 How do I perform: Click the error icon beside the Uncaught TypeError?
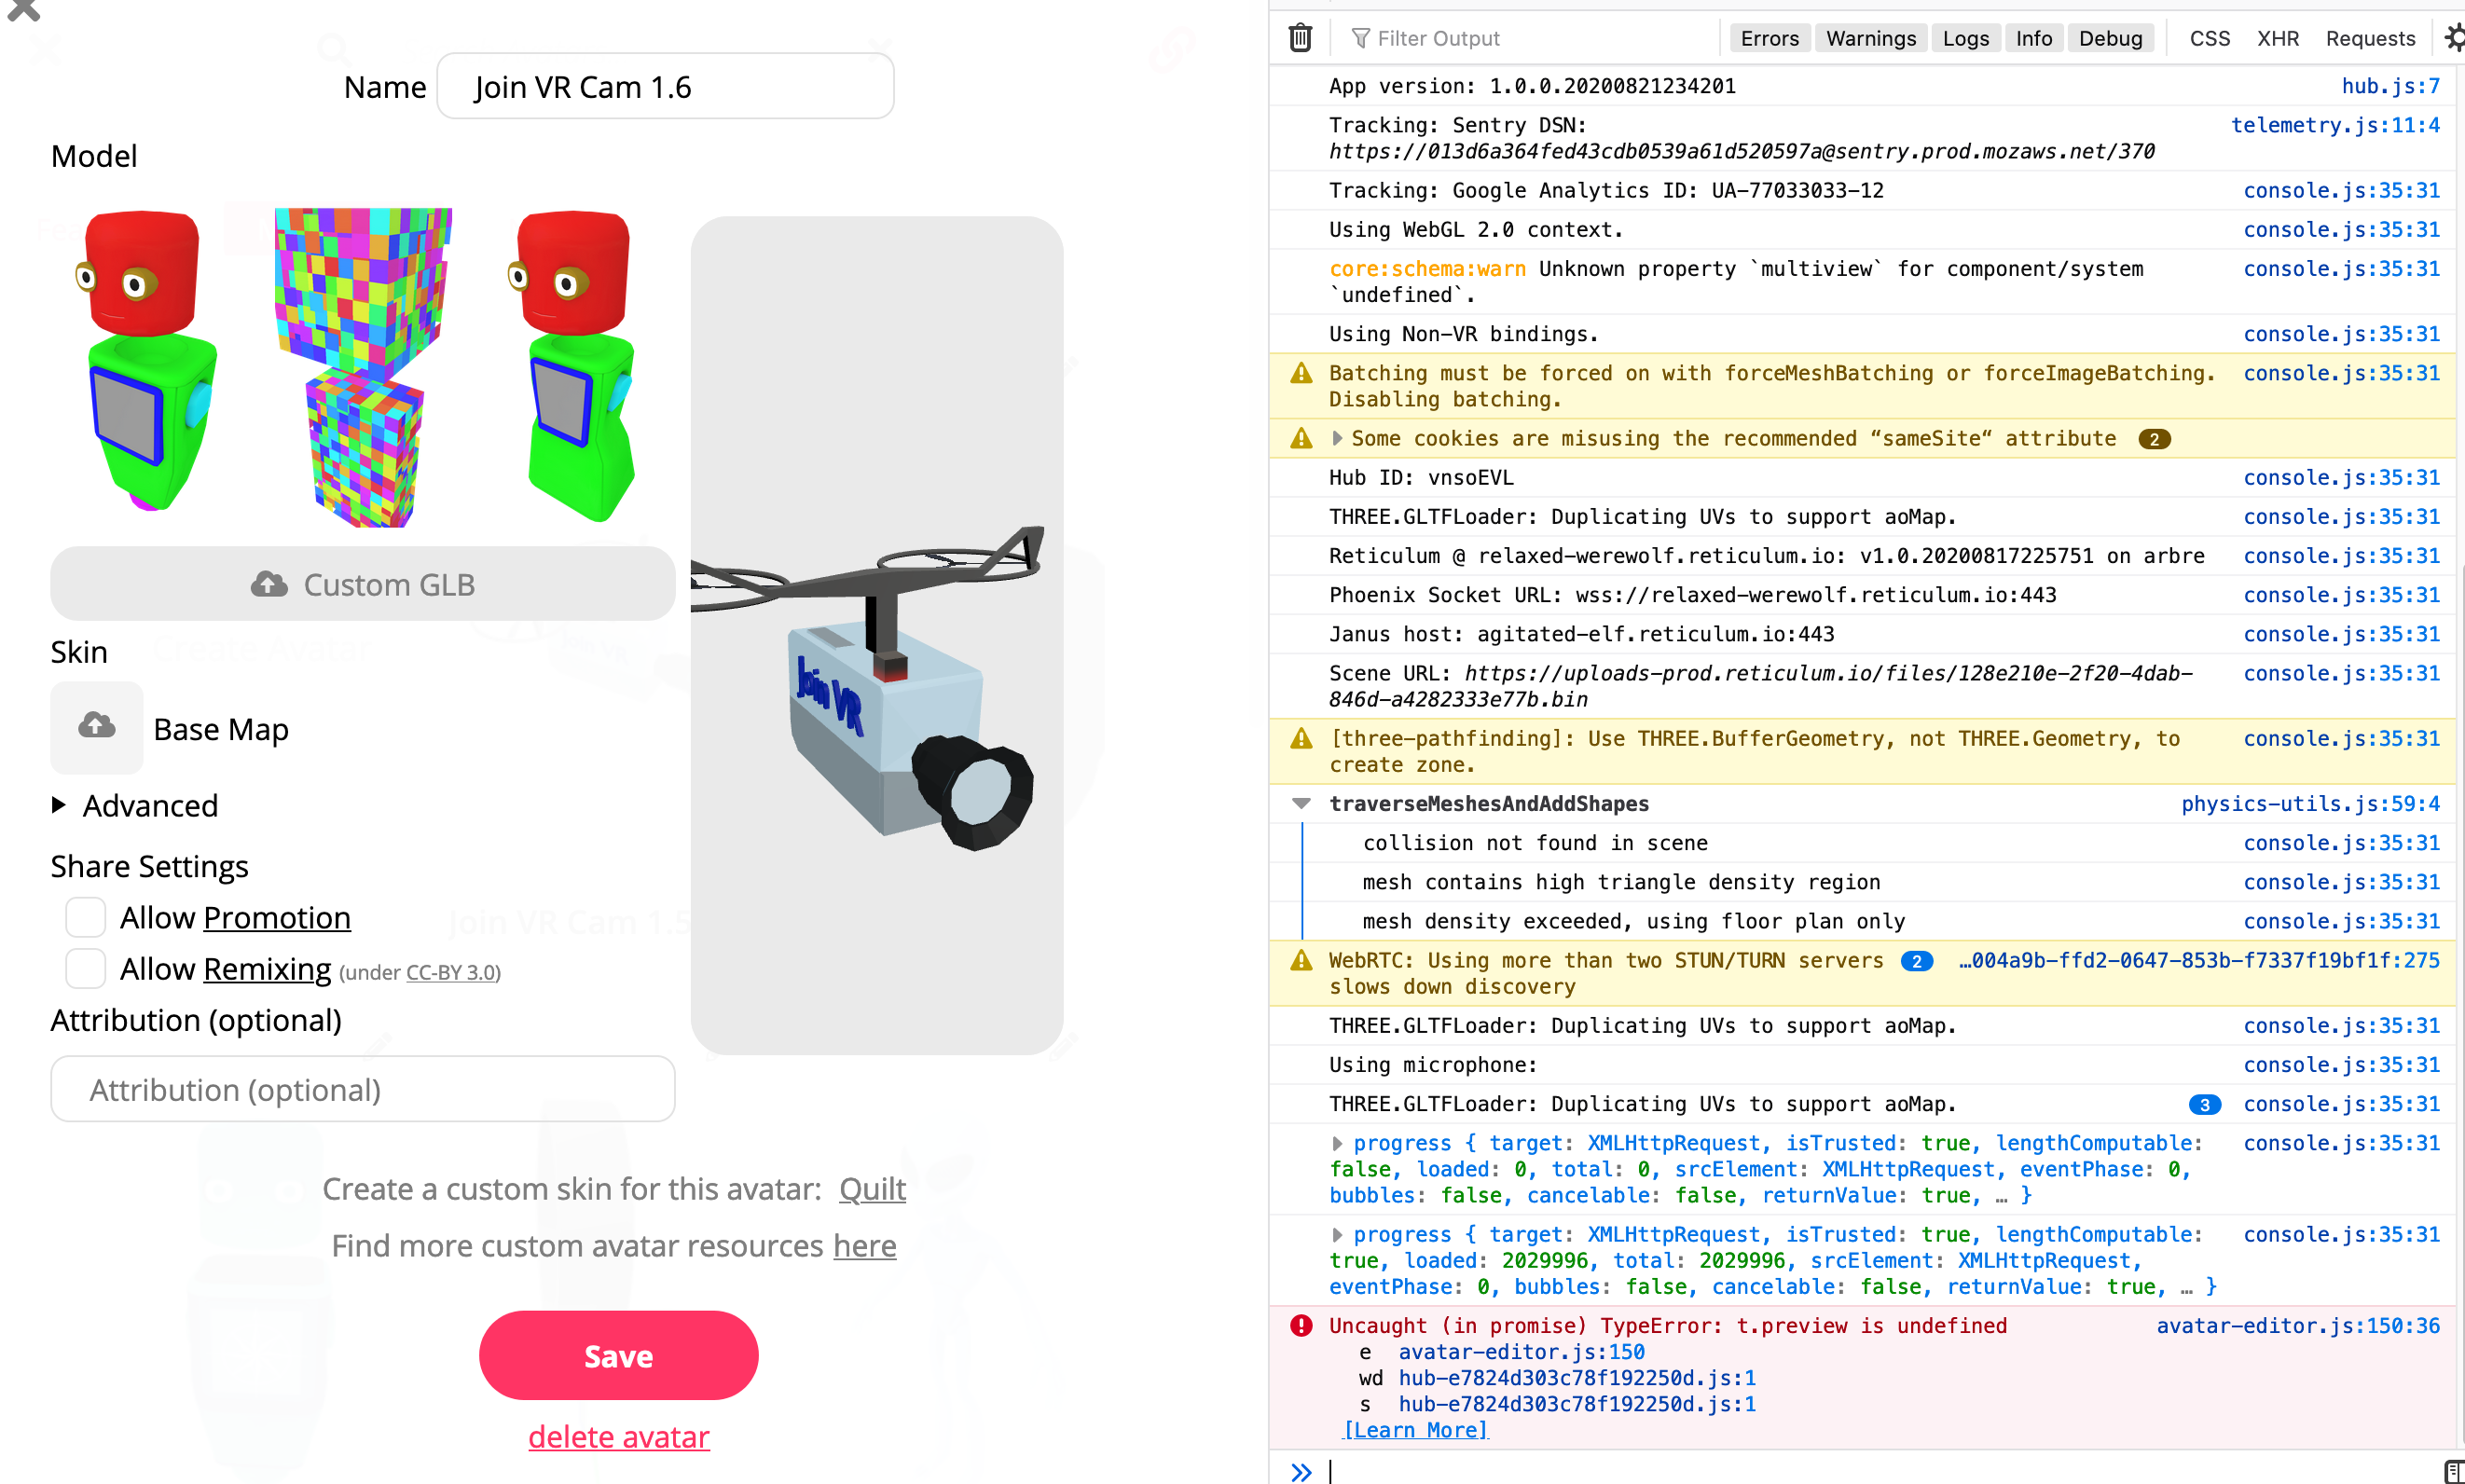pyautogui.click(x=1301, y=1326)
